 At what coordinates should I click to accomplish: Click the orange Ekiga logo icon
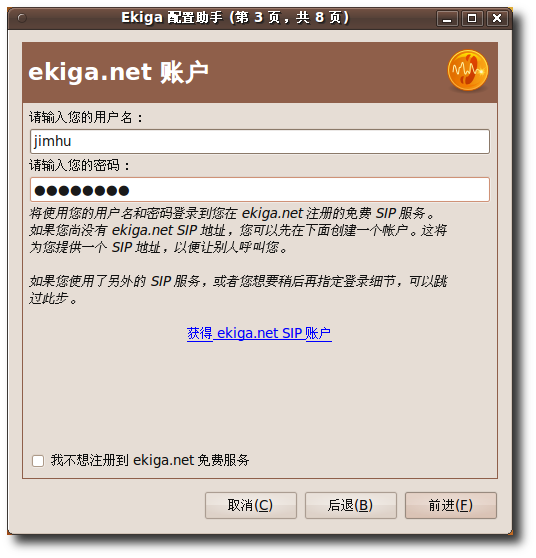tap(467, 70)
